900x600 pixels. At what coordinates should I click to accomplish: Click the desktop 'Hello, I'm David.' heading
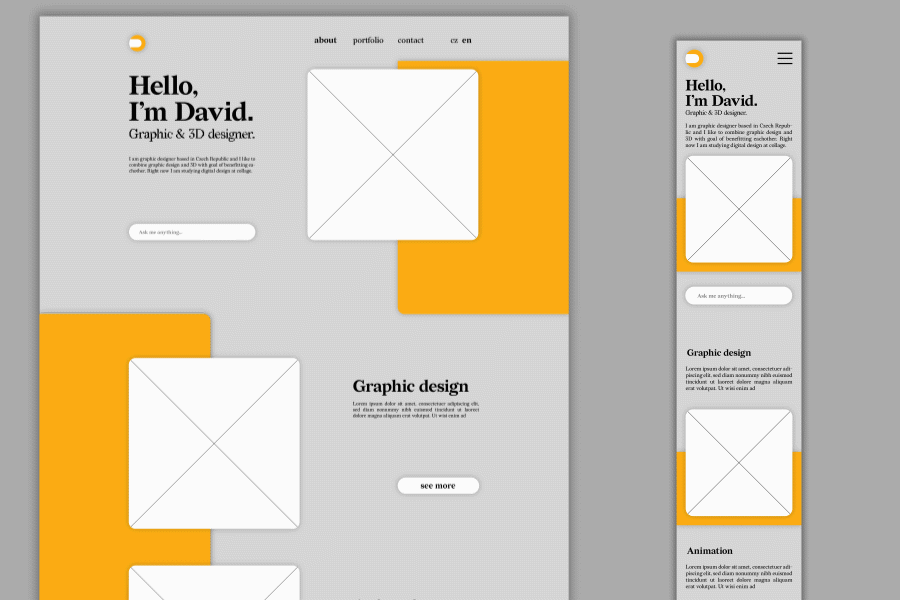click(x=190, y=98)
